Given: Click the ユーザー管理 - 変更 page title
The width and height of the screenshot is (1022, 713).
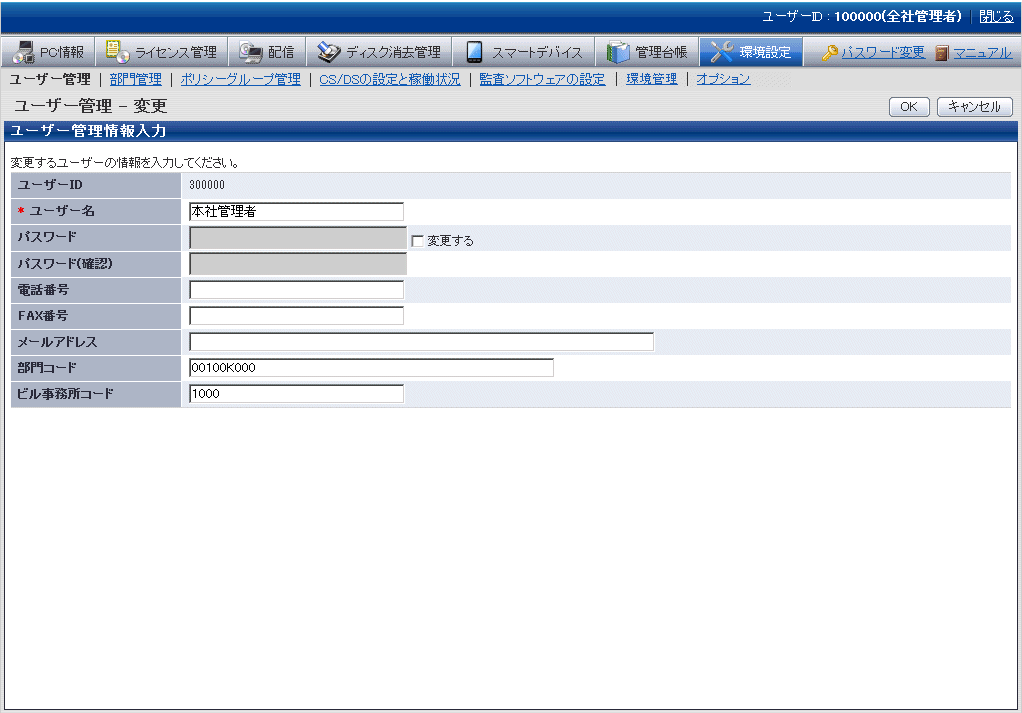Looking at the screenshot, I should pyautogui.click(x=91, y=106).
